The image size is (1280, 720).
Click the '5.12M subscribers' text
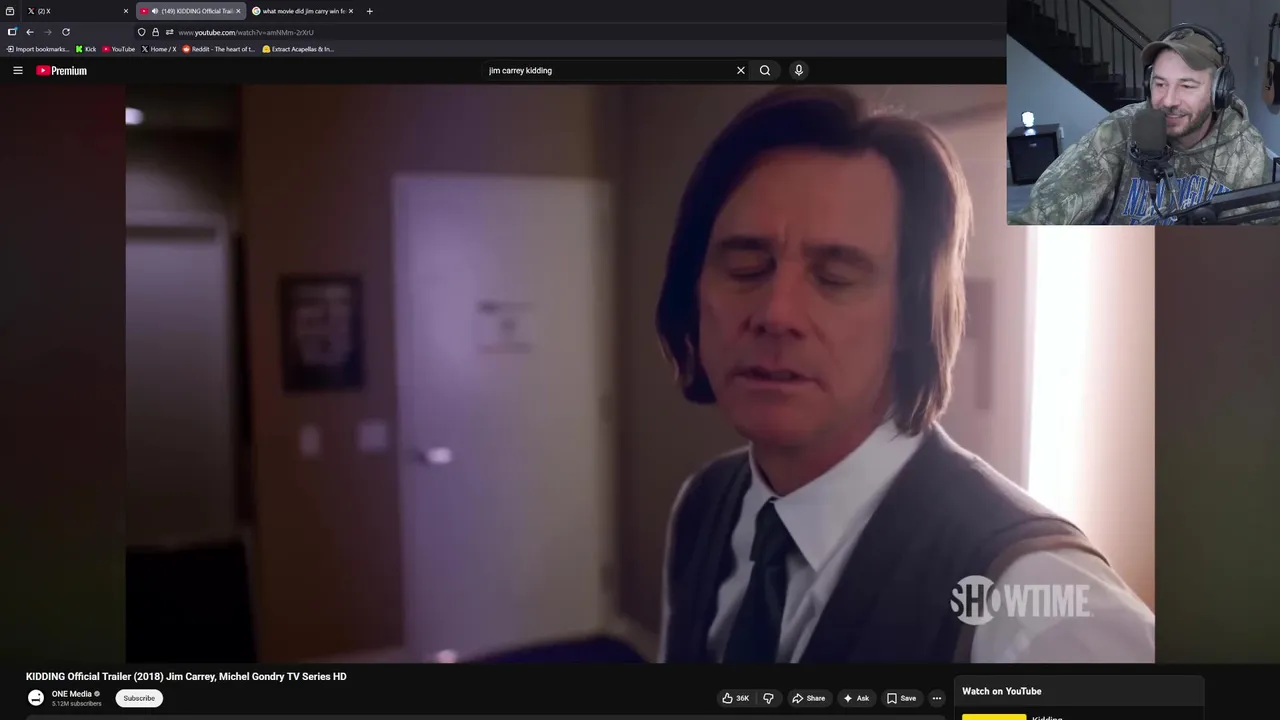[77, 704]
